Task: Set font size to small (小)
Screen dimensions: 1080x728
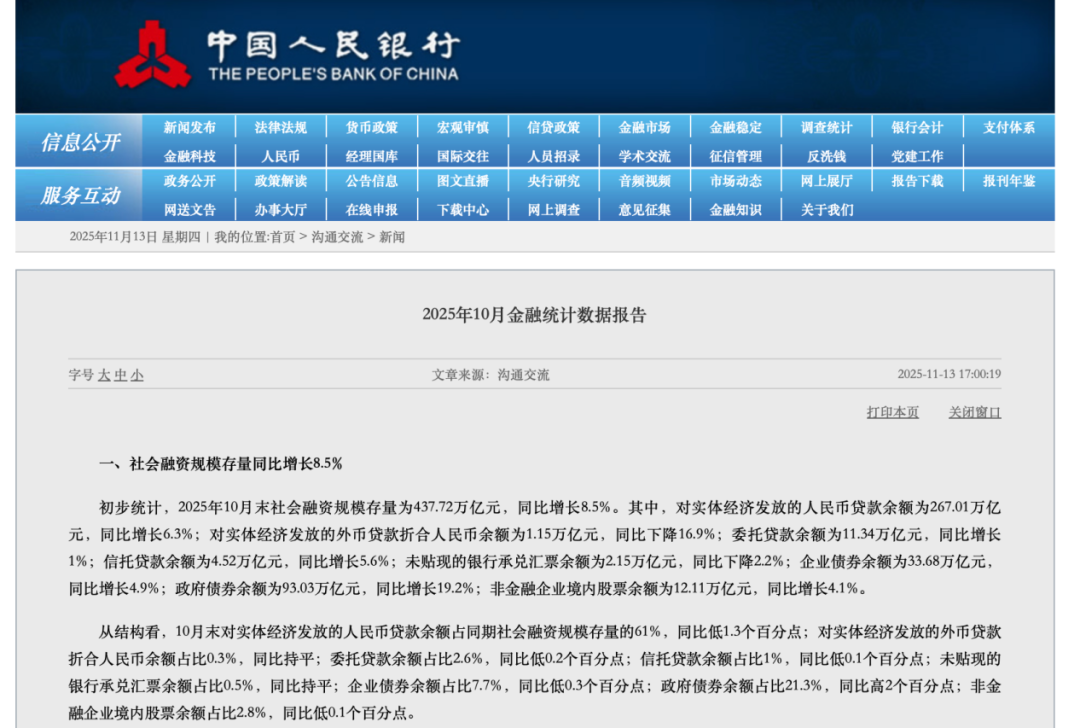Action: point(137,375)
